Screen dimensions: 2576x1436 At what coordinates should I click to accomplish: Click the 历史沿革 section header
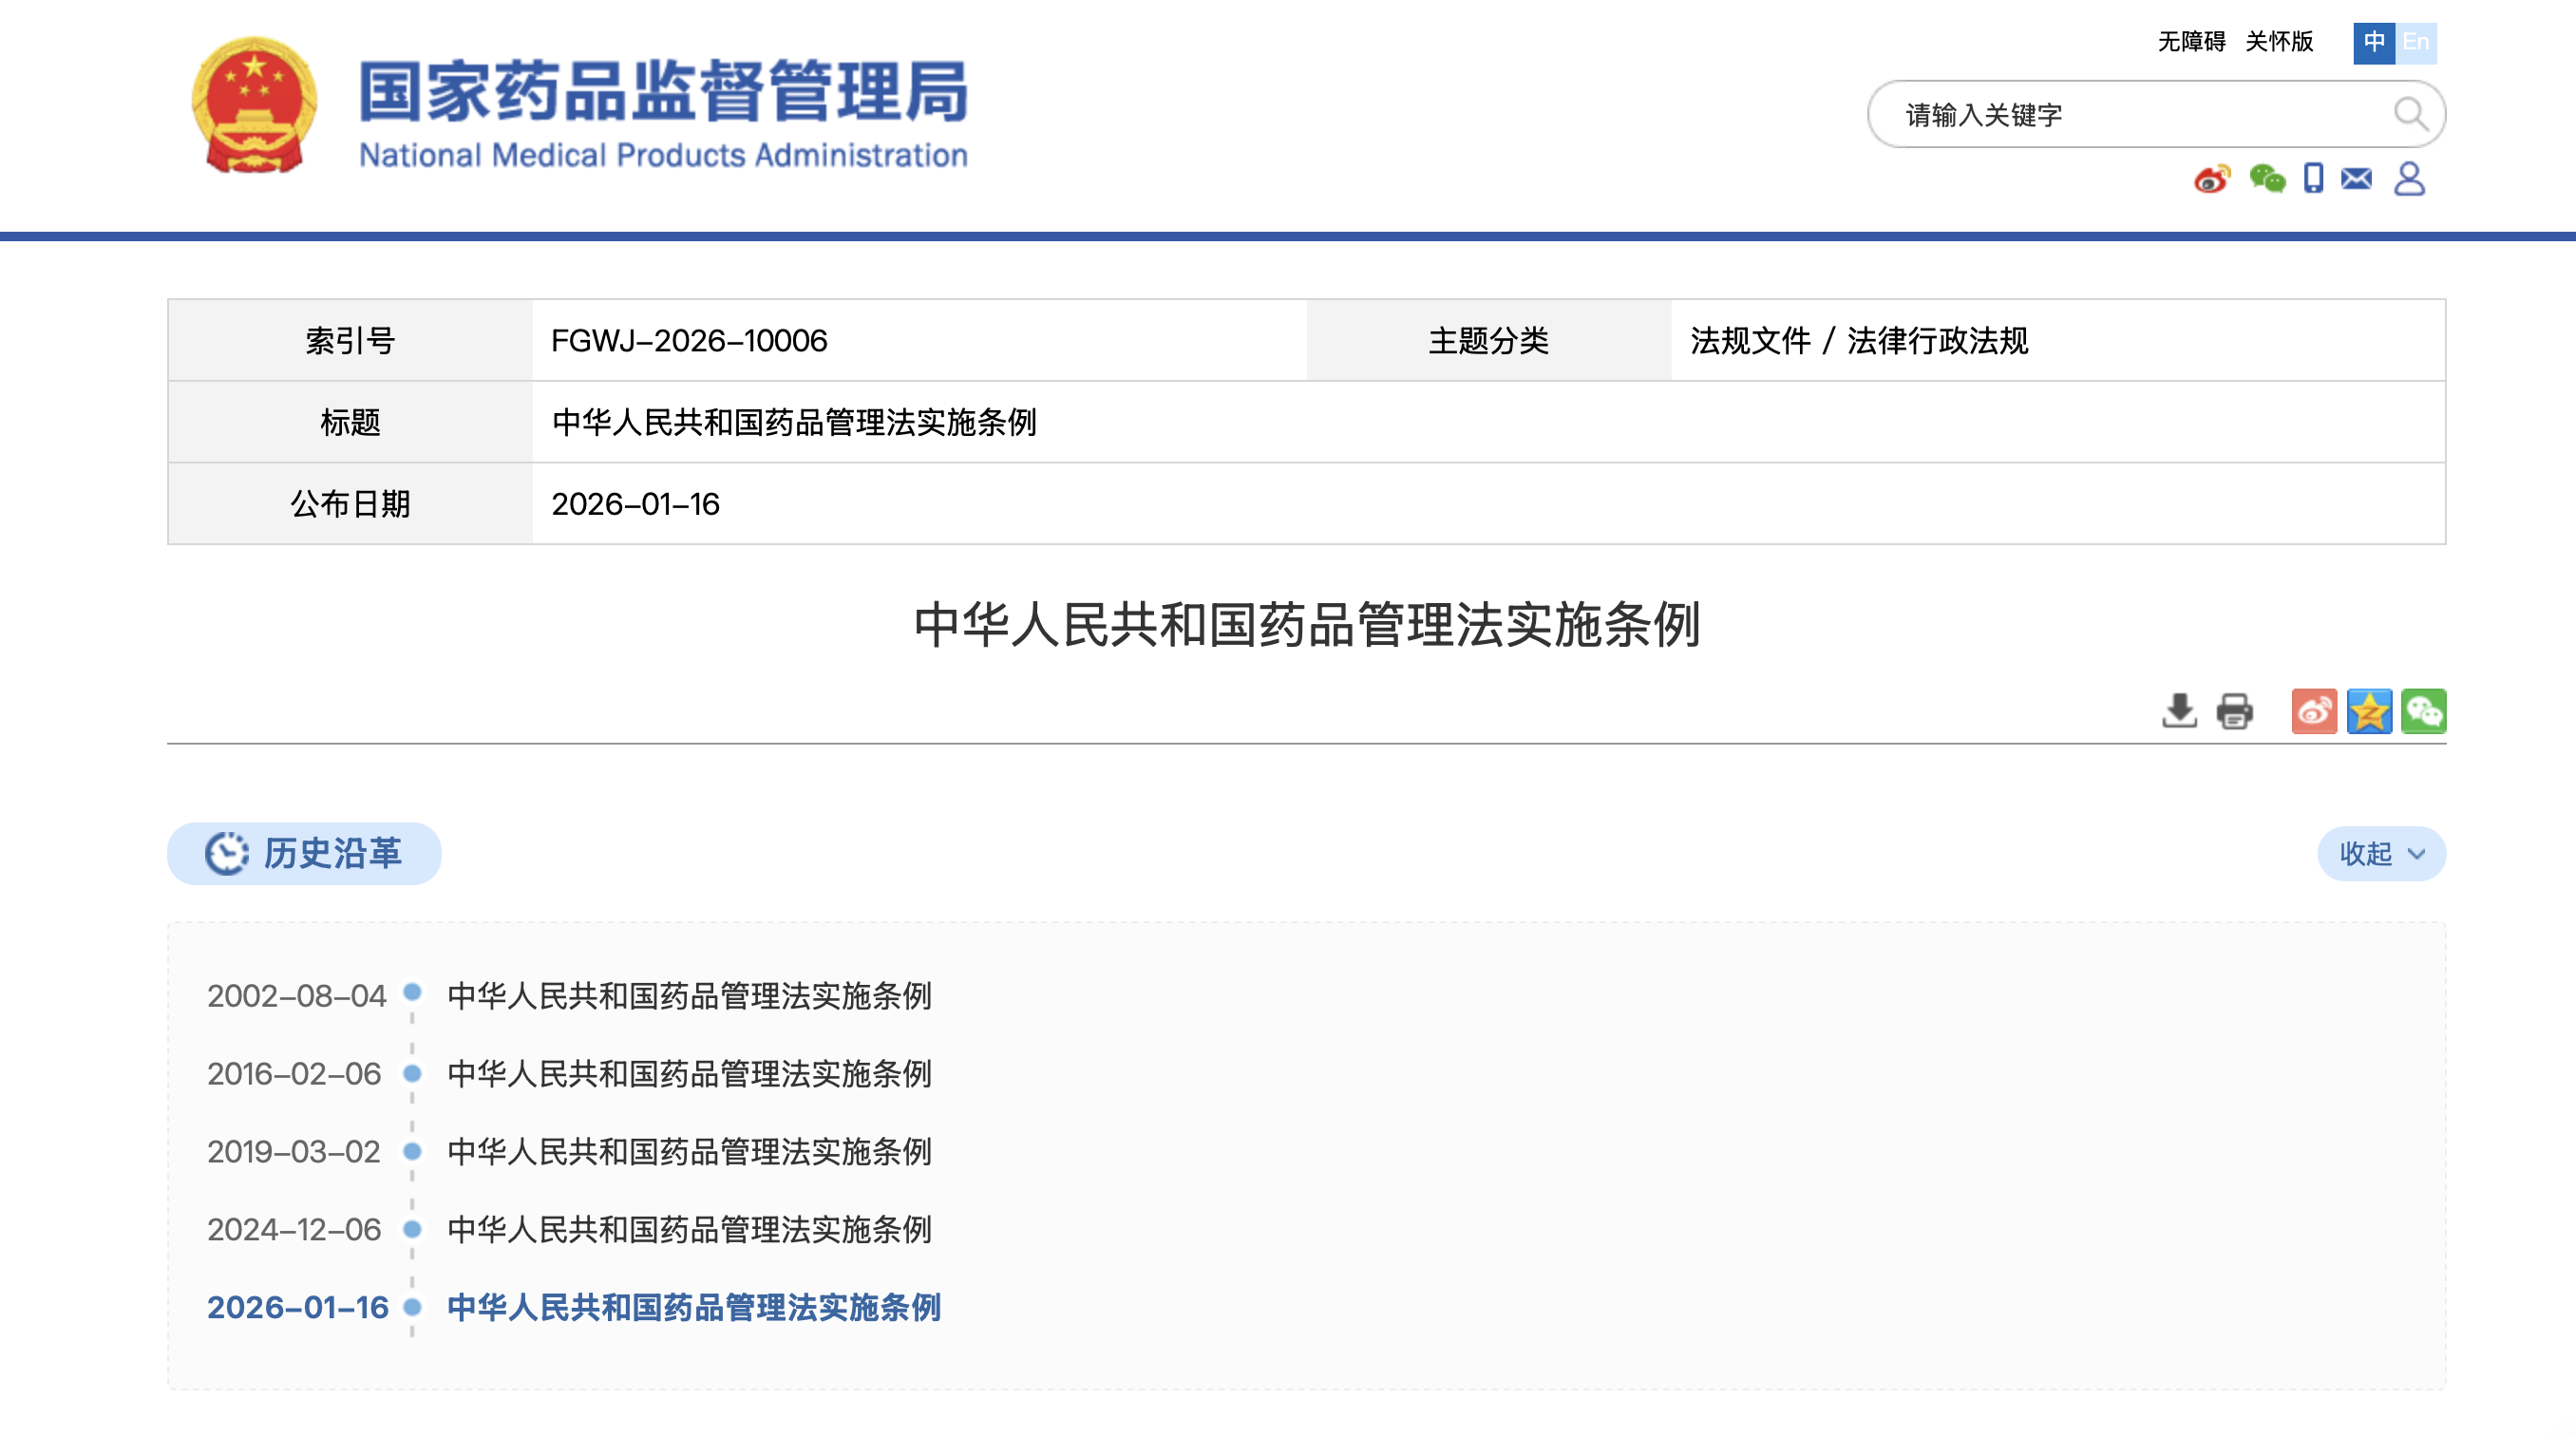click(304, 853)
